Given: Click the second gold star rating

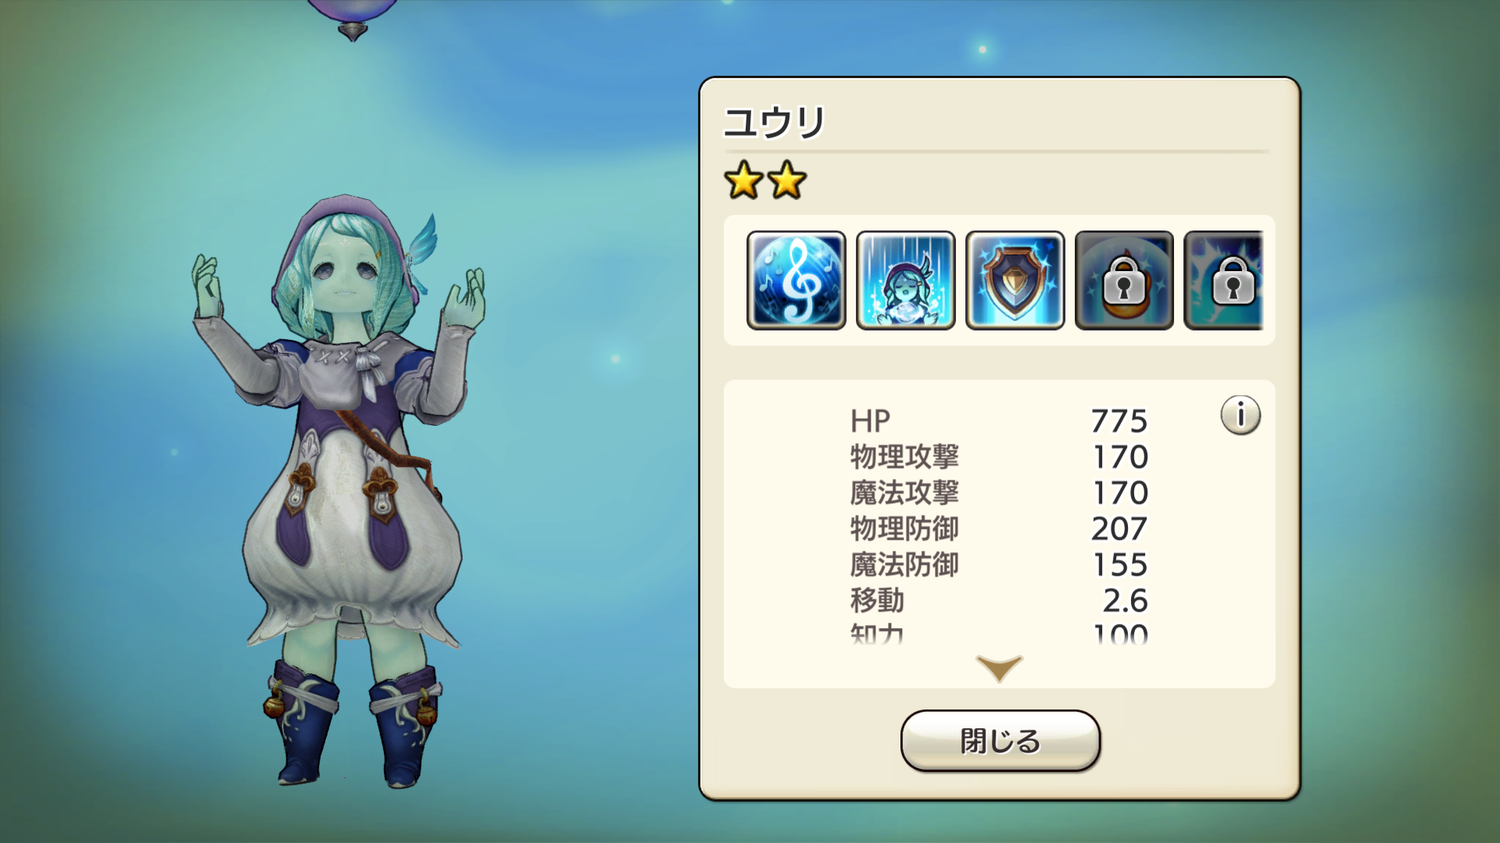Looking at the screenshot, I should click(x=787, y=181).
